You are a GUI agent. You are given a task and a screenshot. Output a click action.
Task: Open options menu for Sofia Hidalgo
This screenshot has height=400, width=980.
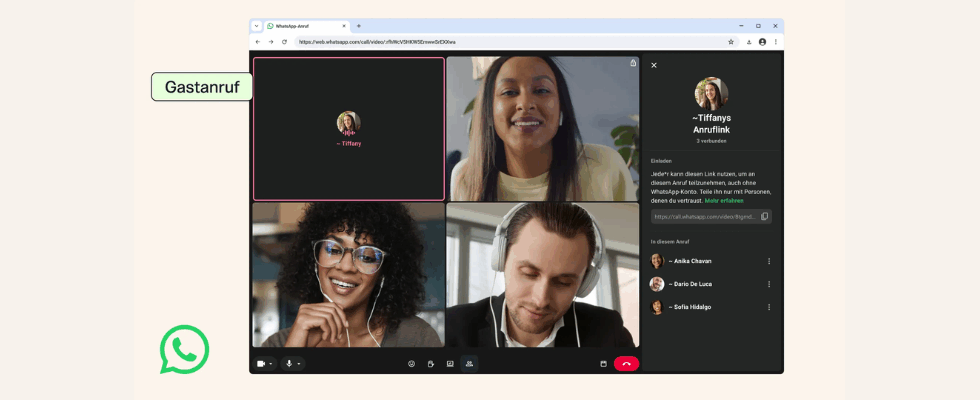(769, 308)
